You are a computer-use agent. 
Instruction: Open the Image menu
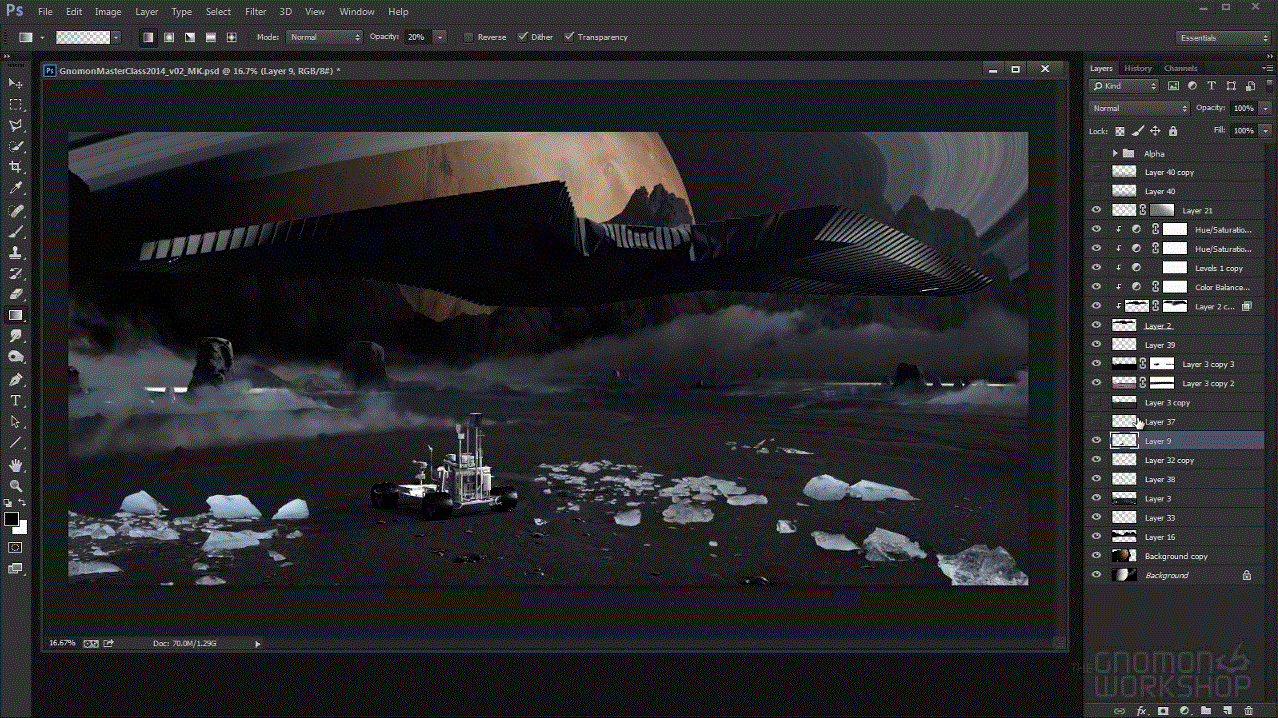[x=108, y=12]
